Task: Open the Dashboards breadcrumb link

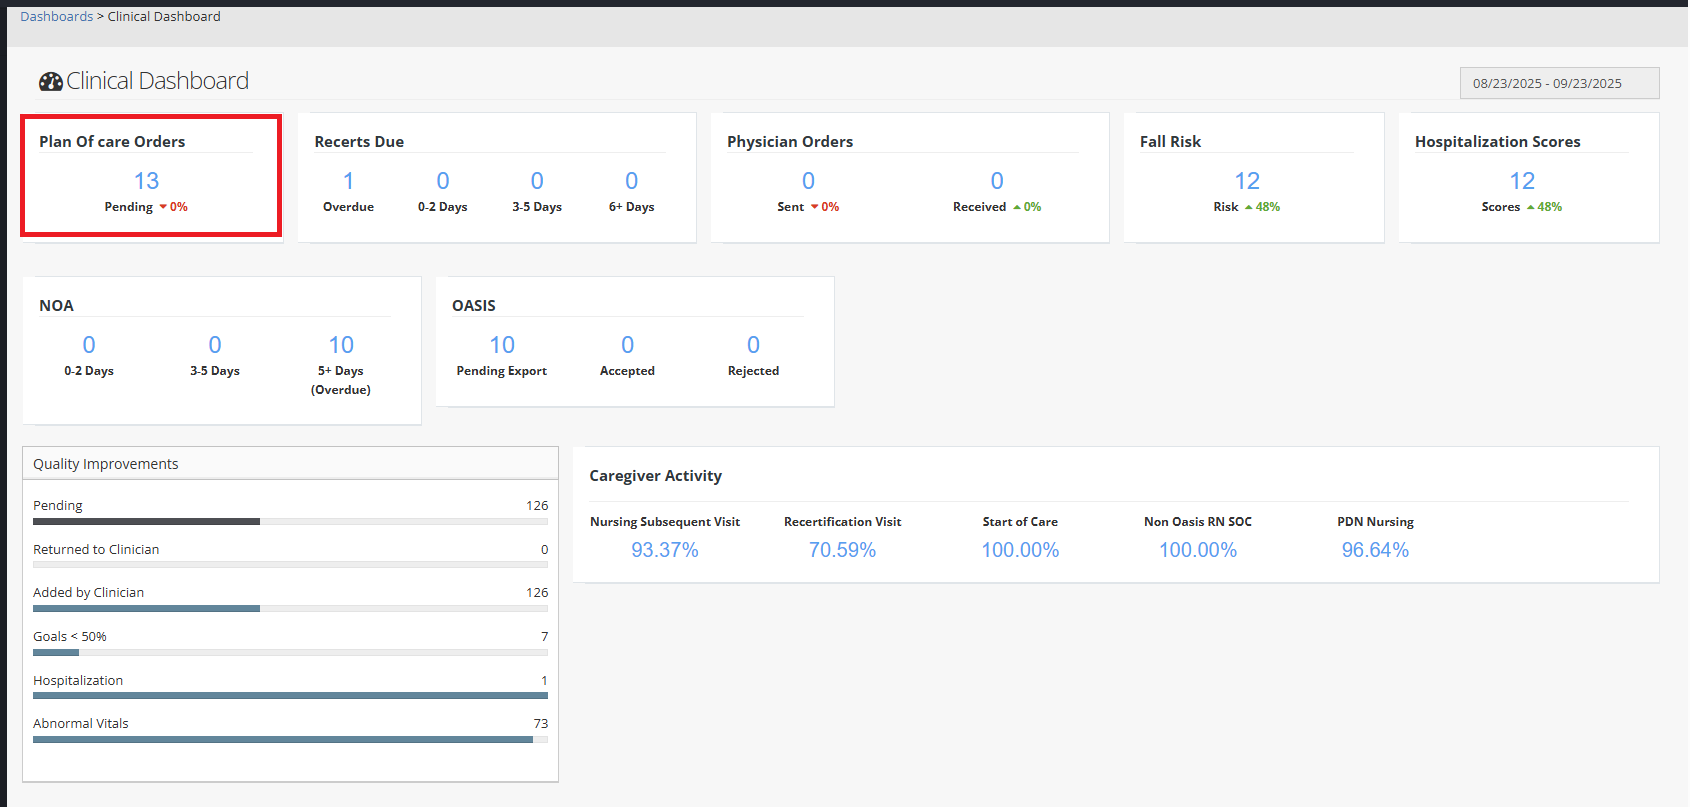Action: coord(56,17)
